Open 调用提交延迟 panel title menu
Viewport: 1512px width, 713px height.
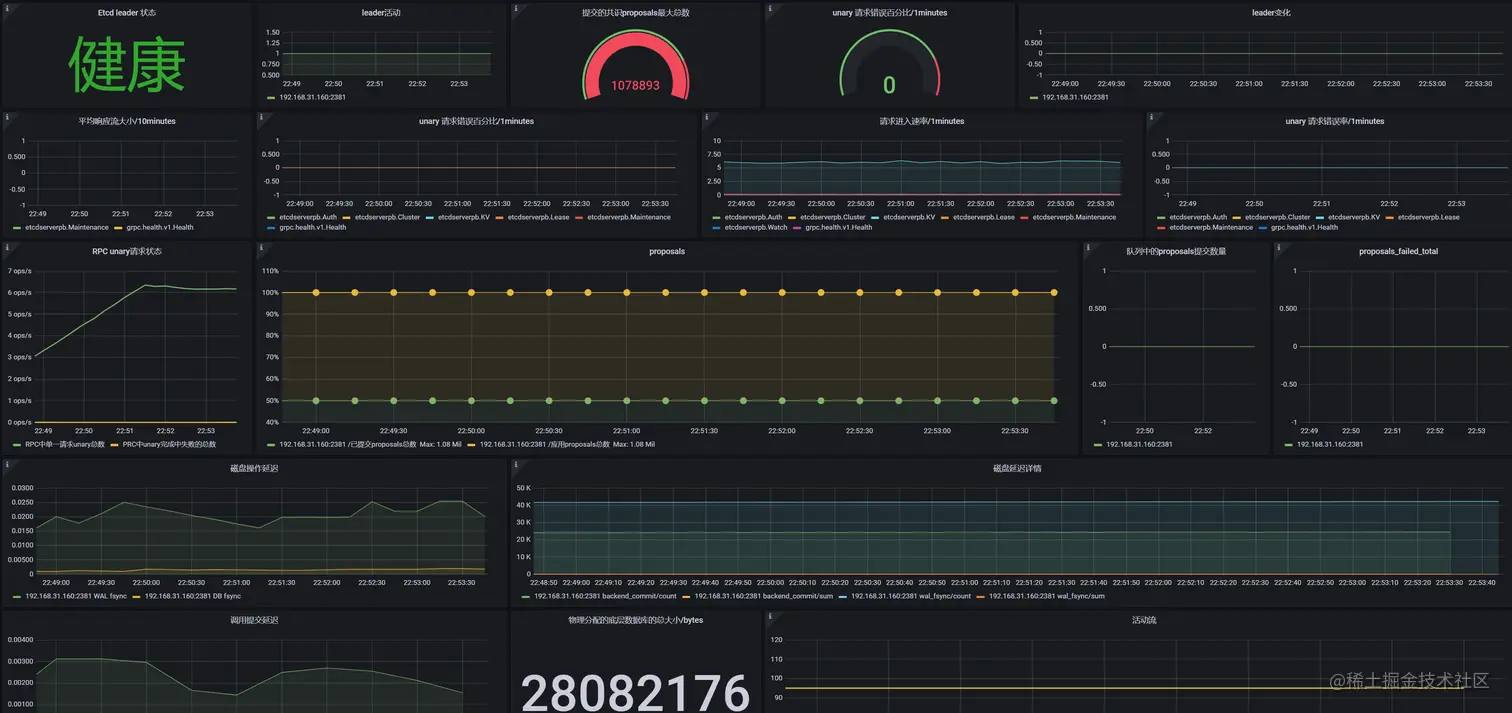click(x=254, y=620)
